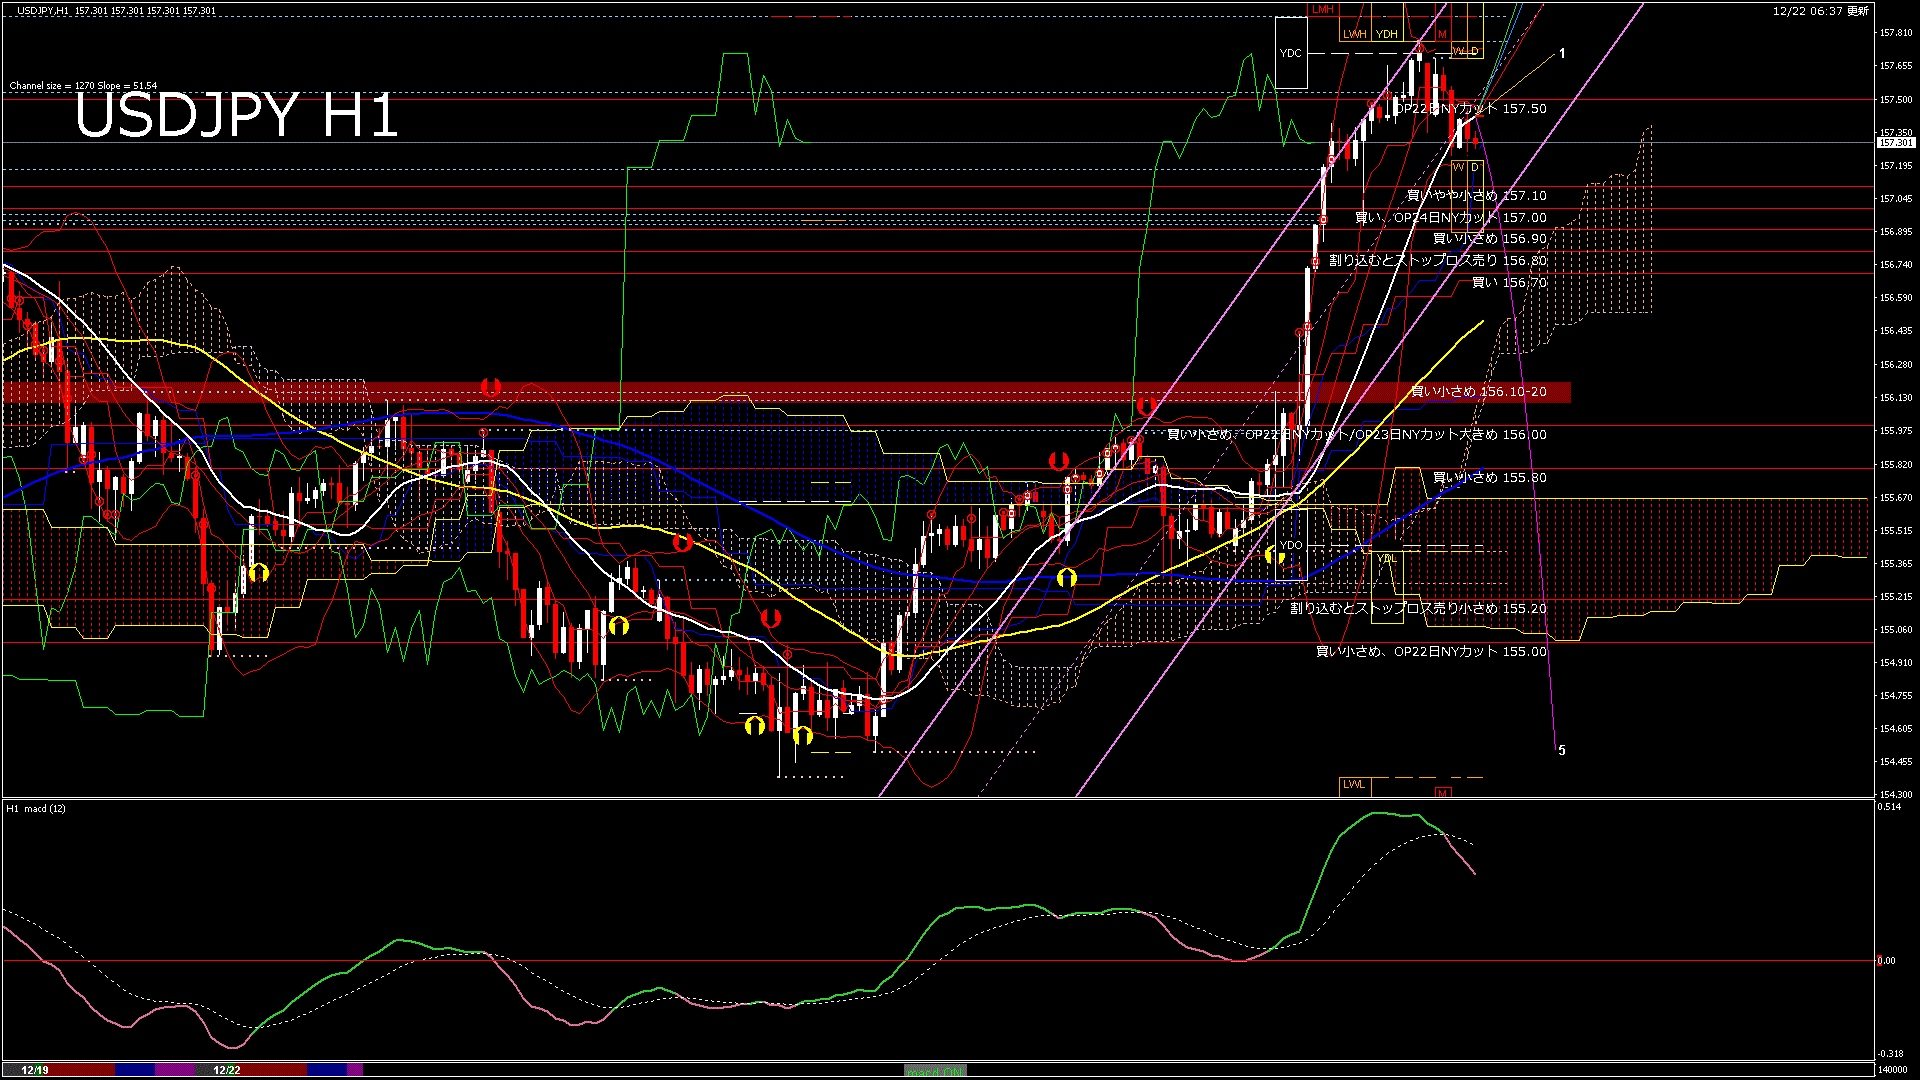The width and height of the screenshot is (1920, 1080).
Task: Click the YDO marker box
Action: pos(1291,545)
